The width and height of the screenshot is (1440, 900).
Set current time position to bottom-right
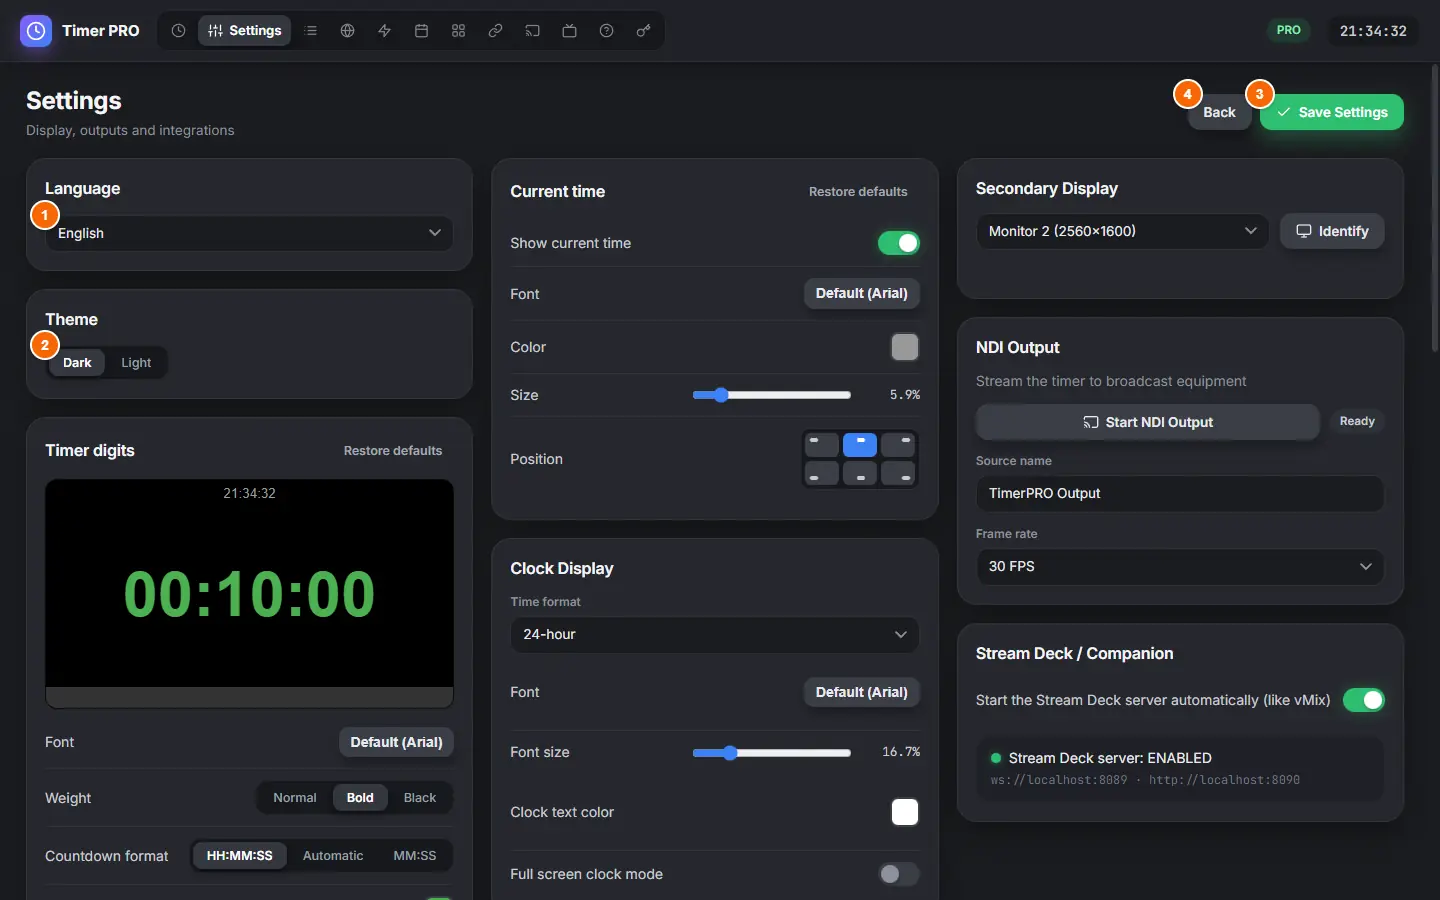click(898, 474)
